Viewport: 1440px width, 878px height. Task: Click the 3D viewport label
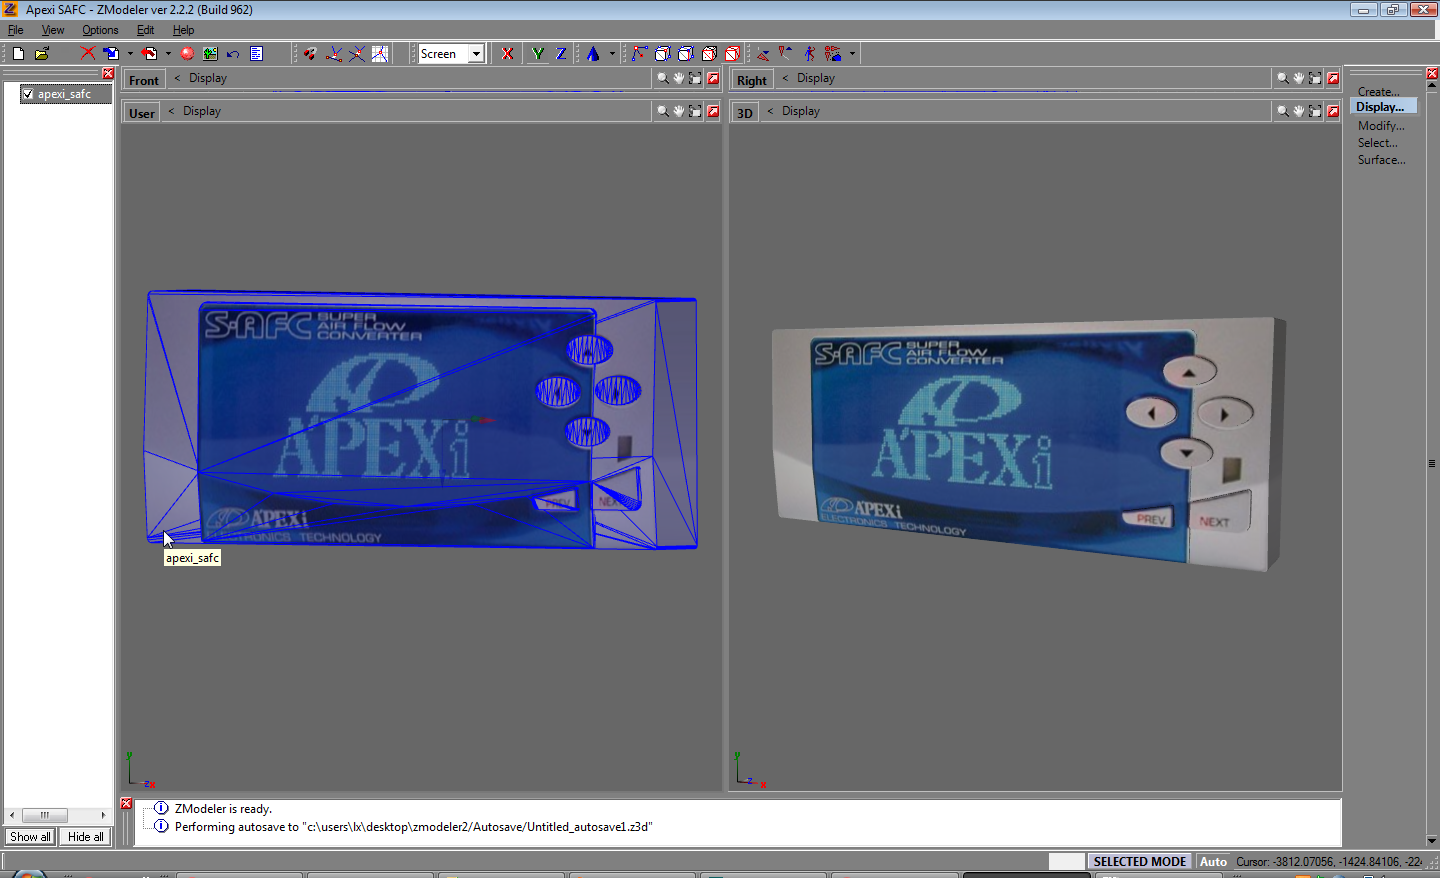(745, 113)
